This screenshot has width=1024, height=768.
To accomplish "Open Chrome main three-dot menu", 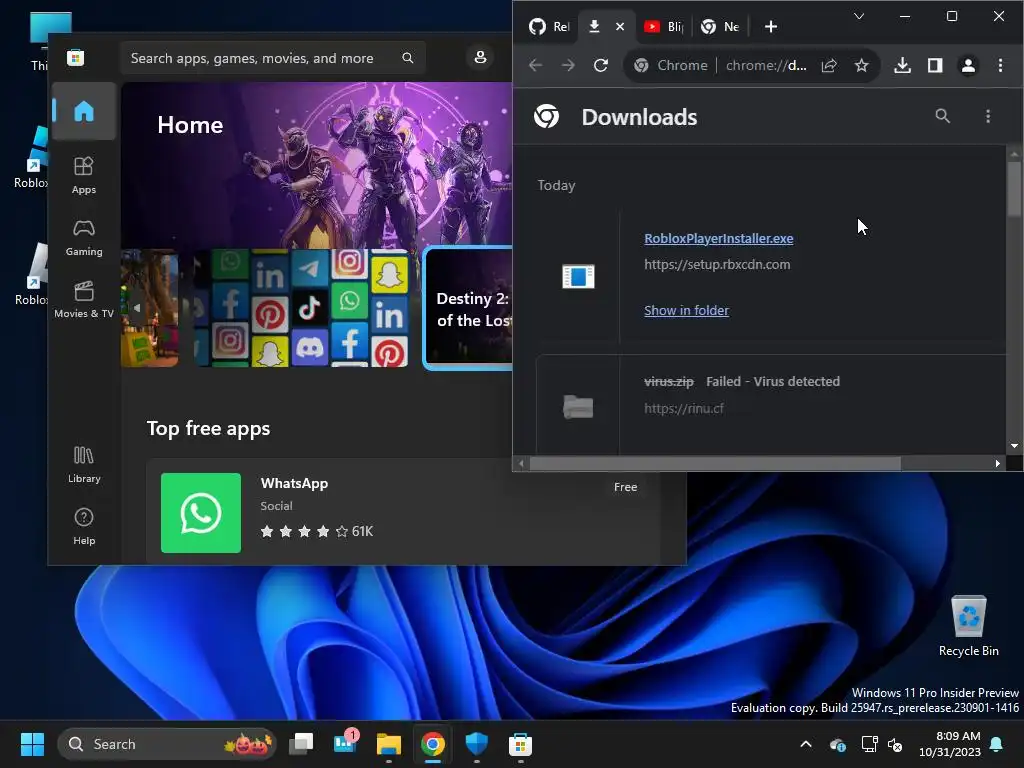I will click(1000, 65).
